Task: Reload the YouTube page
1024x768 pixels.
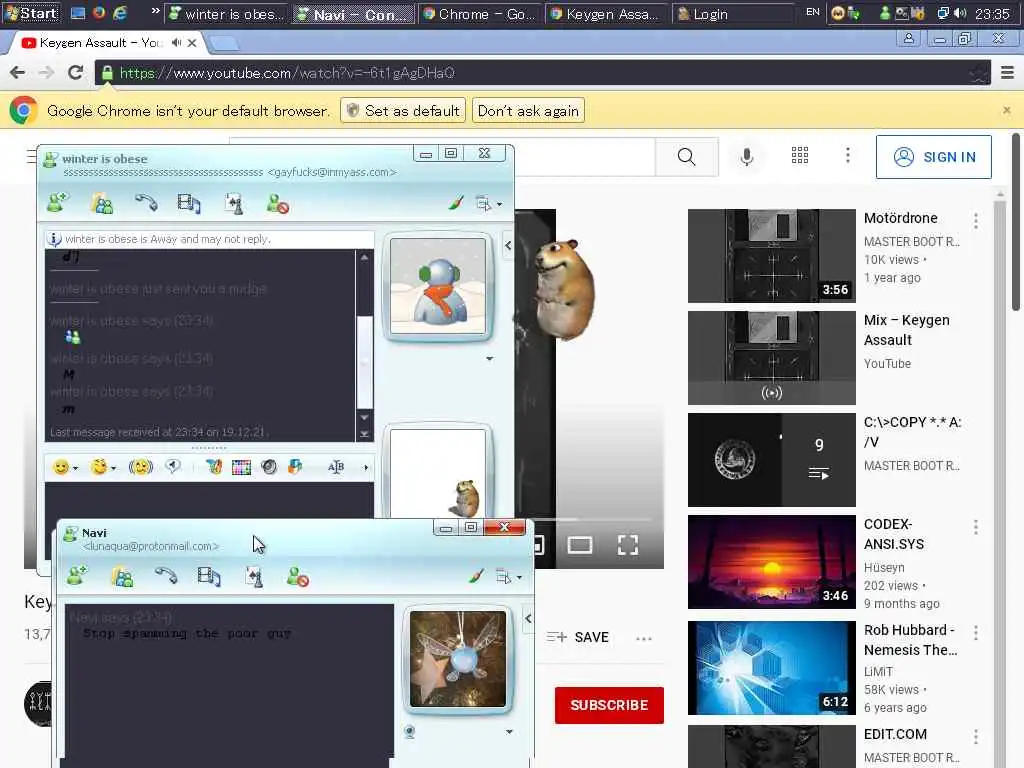Action: [x=76, y=72]
